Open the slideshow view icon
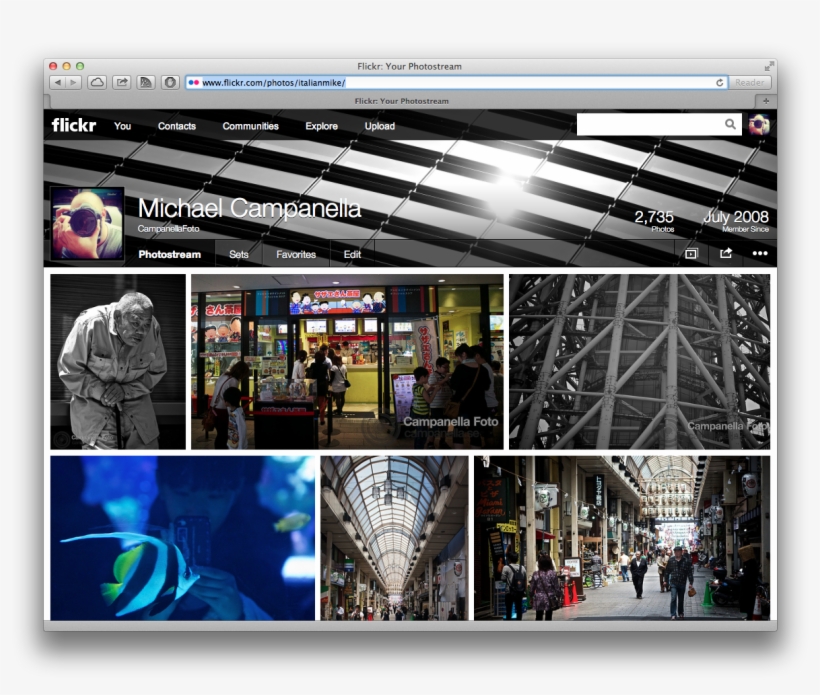820x695 pixels. (690, 255)
